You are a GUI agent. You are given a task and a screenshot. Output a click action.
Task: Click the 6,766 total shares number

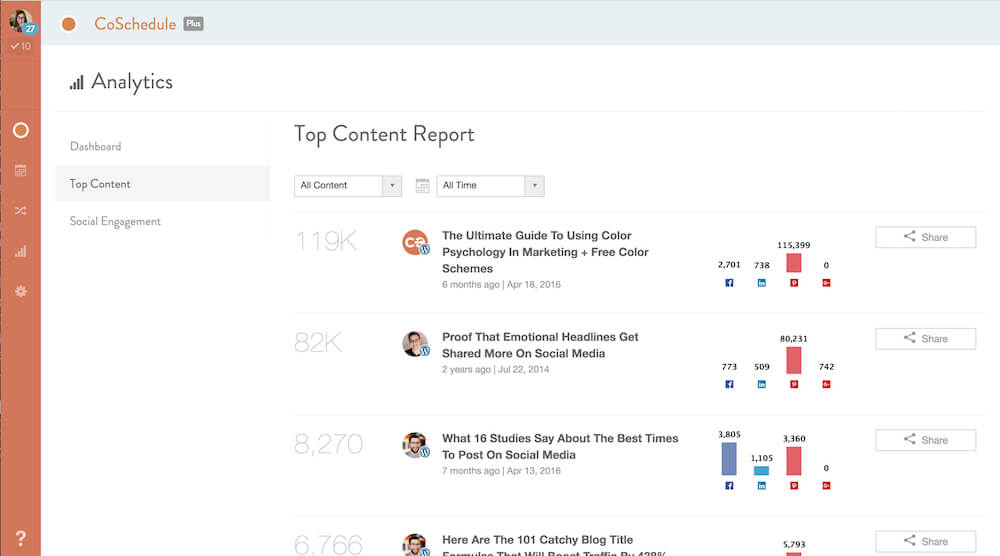click(328, 545)
